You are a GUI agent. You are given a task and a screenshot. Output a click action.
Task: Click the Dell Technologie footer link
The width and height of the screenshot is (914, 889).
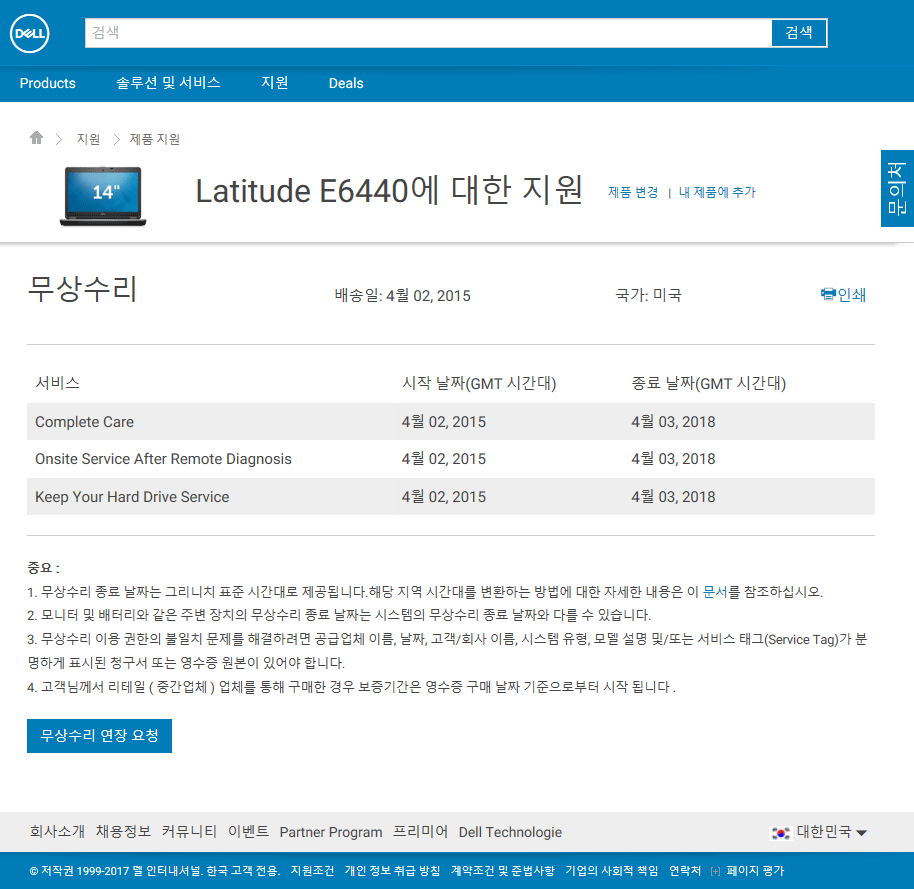point(510,832)
